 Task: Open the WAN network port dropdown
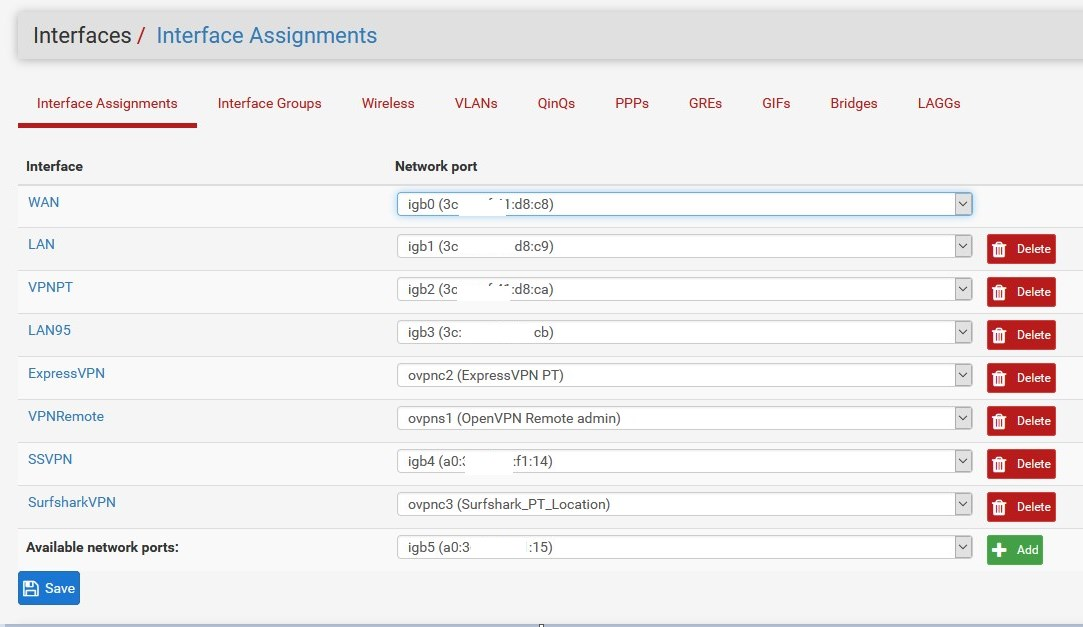coord(684,204)
